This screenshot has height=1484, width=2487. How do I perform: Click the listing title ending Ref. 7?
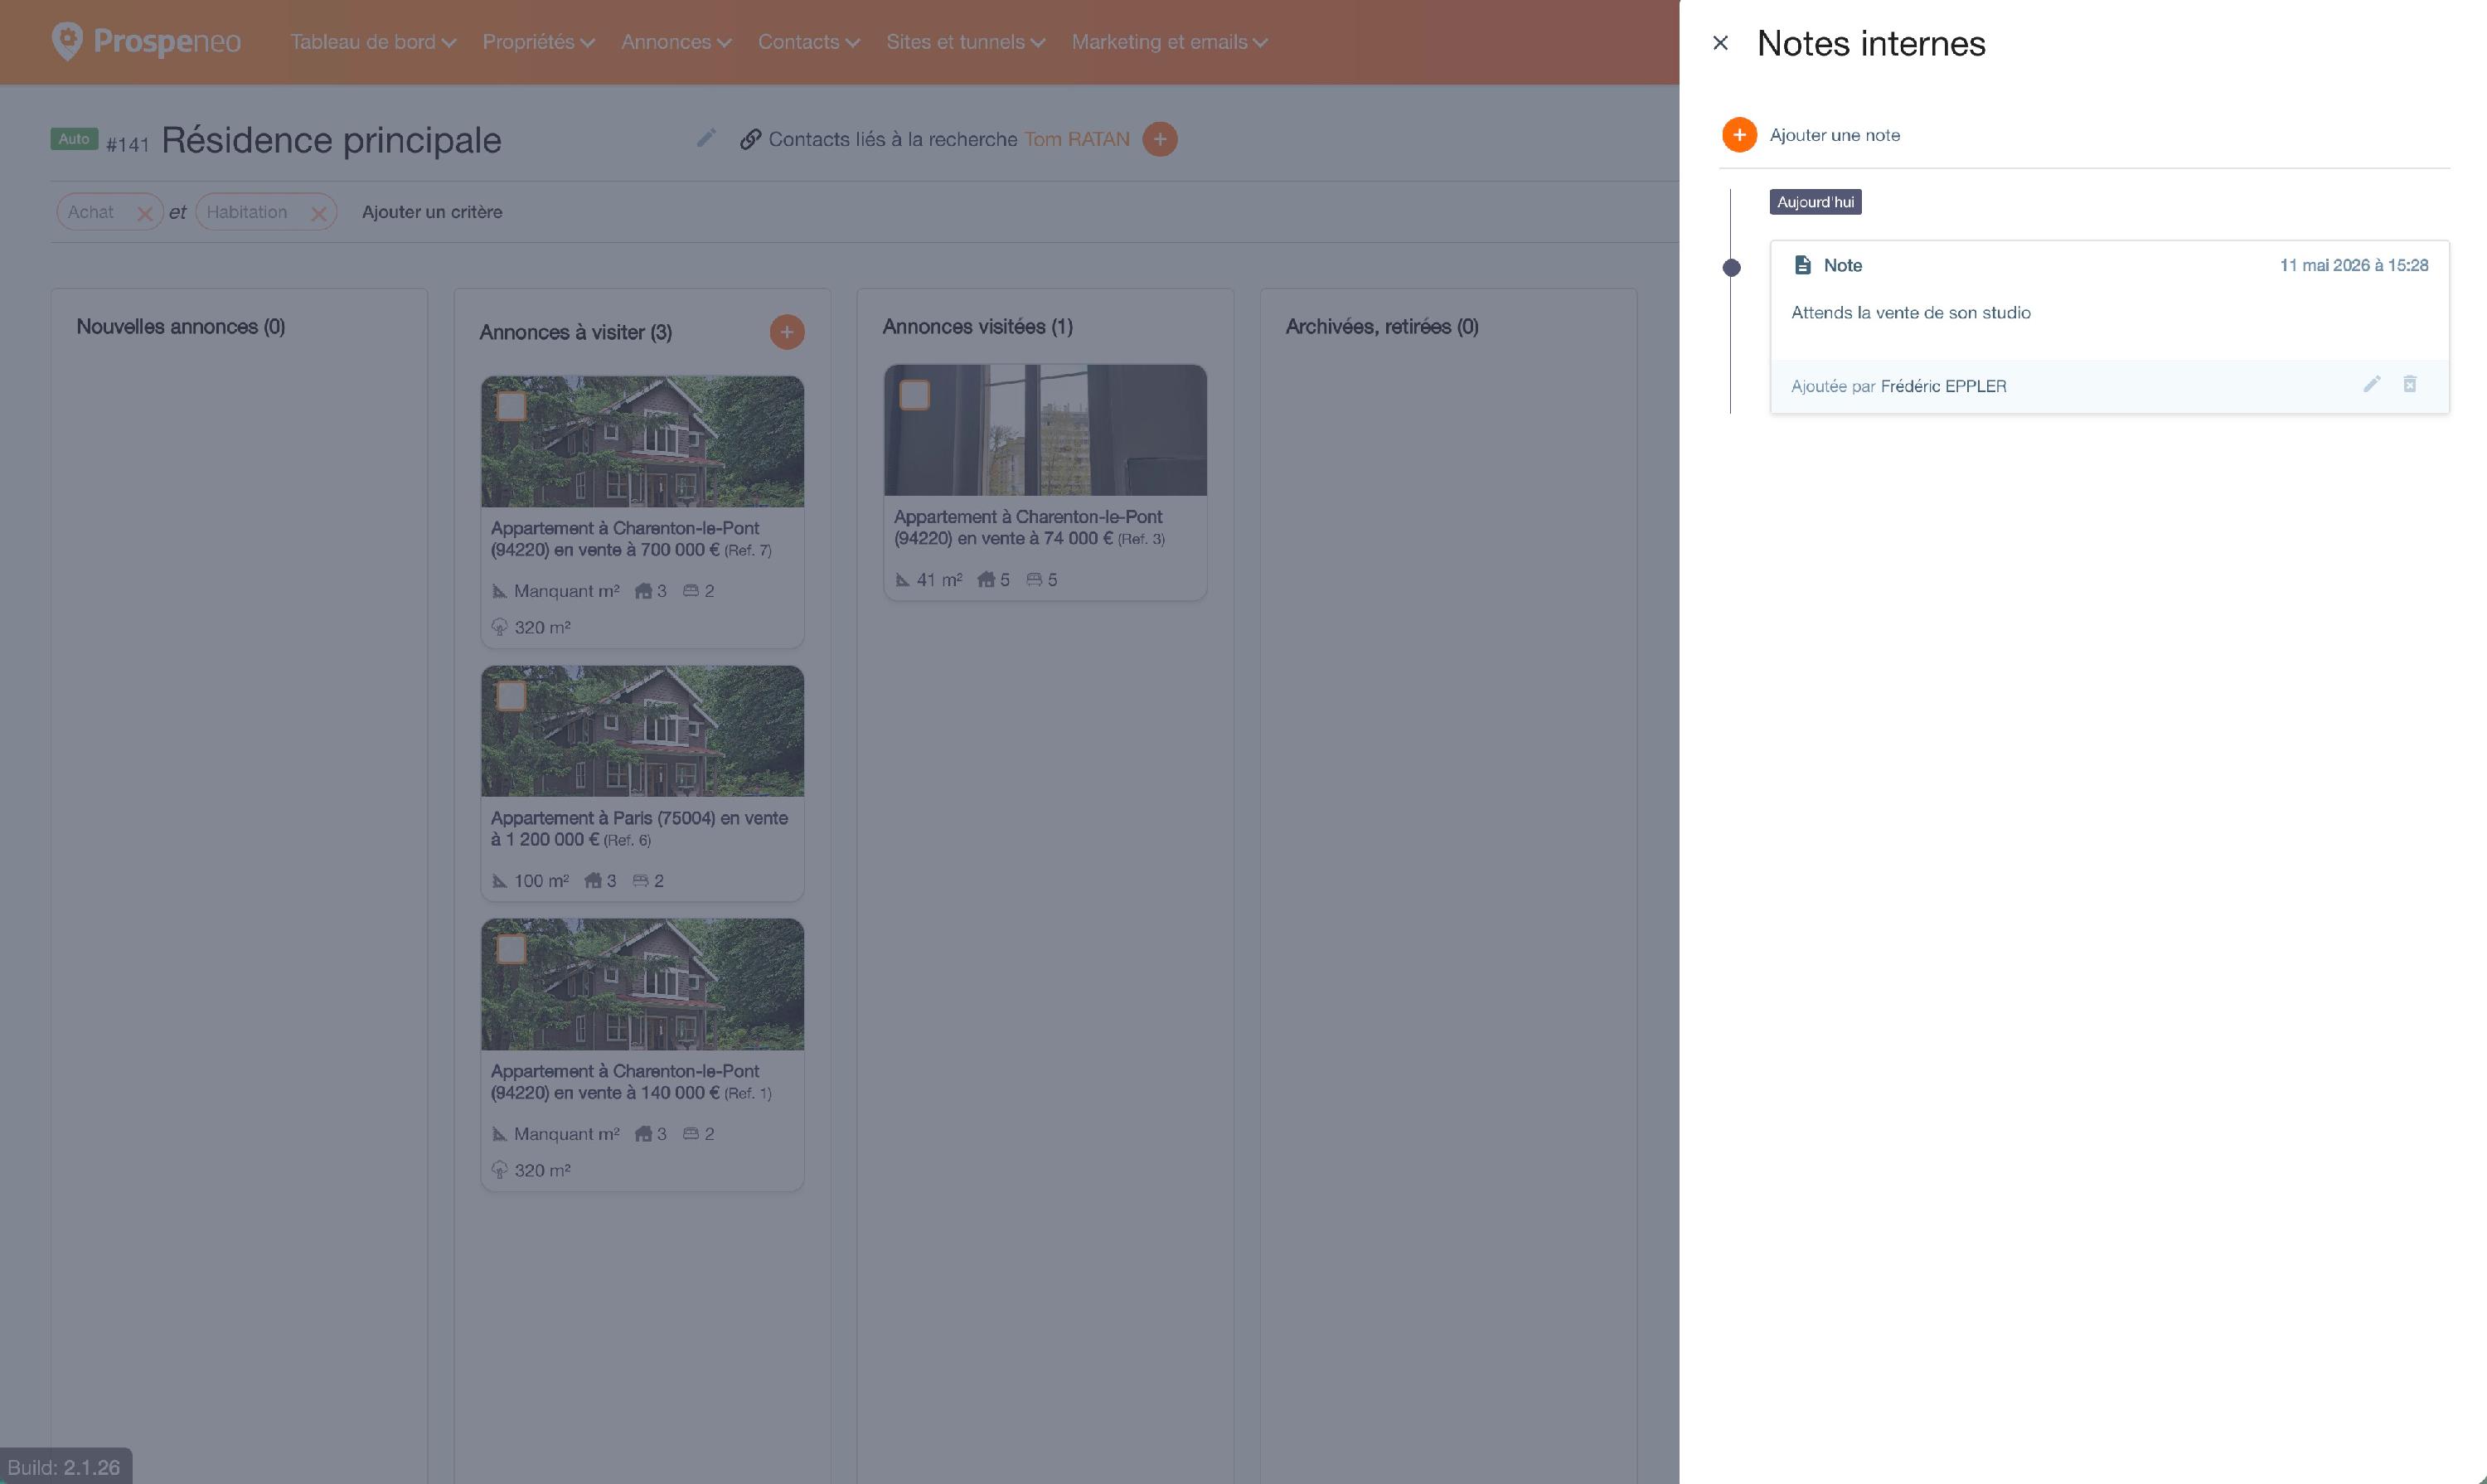tap(631, 539)
